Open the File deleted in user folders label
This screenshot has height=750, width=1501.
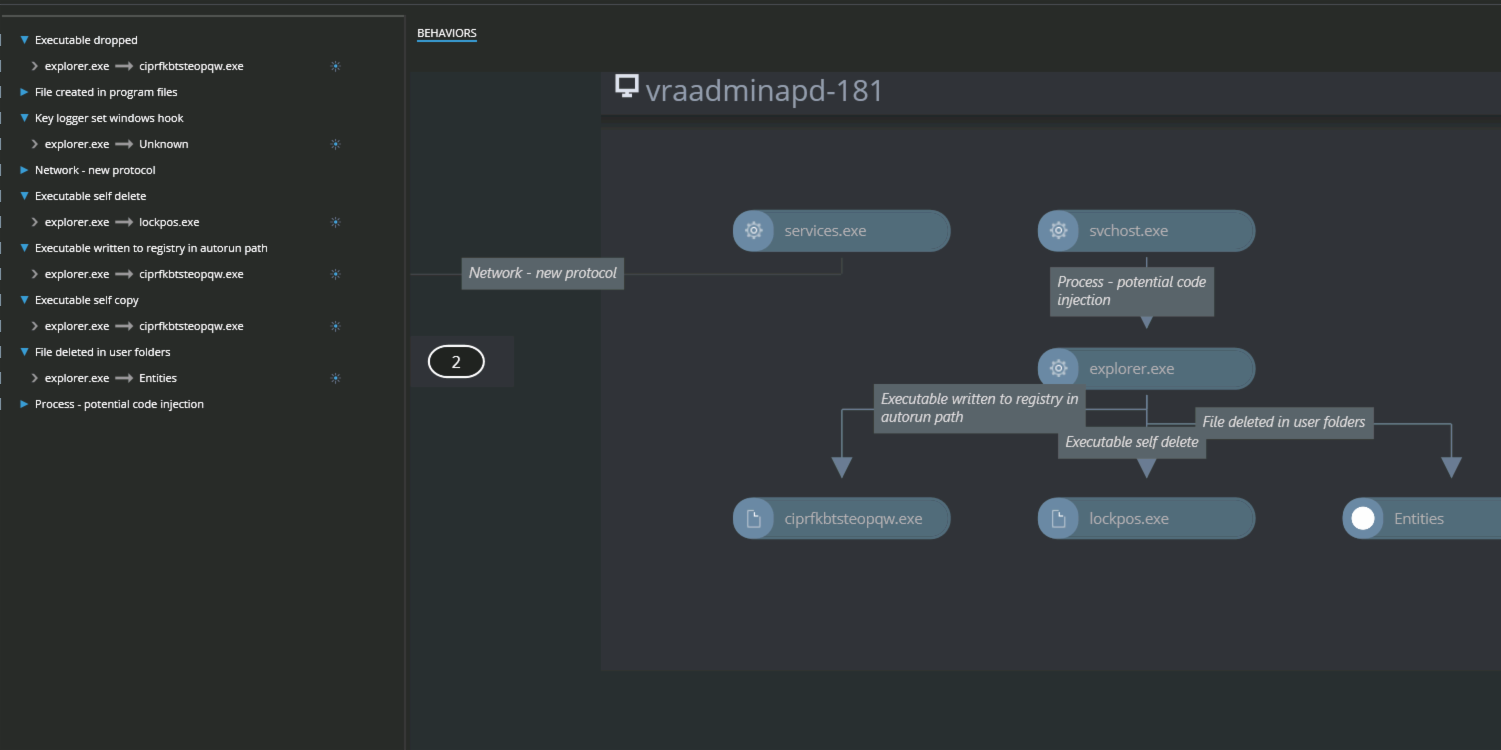pos(1283,422)
